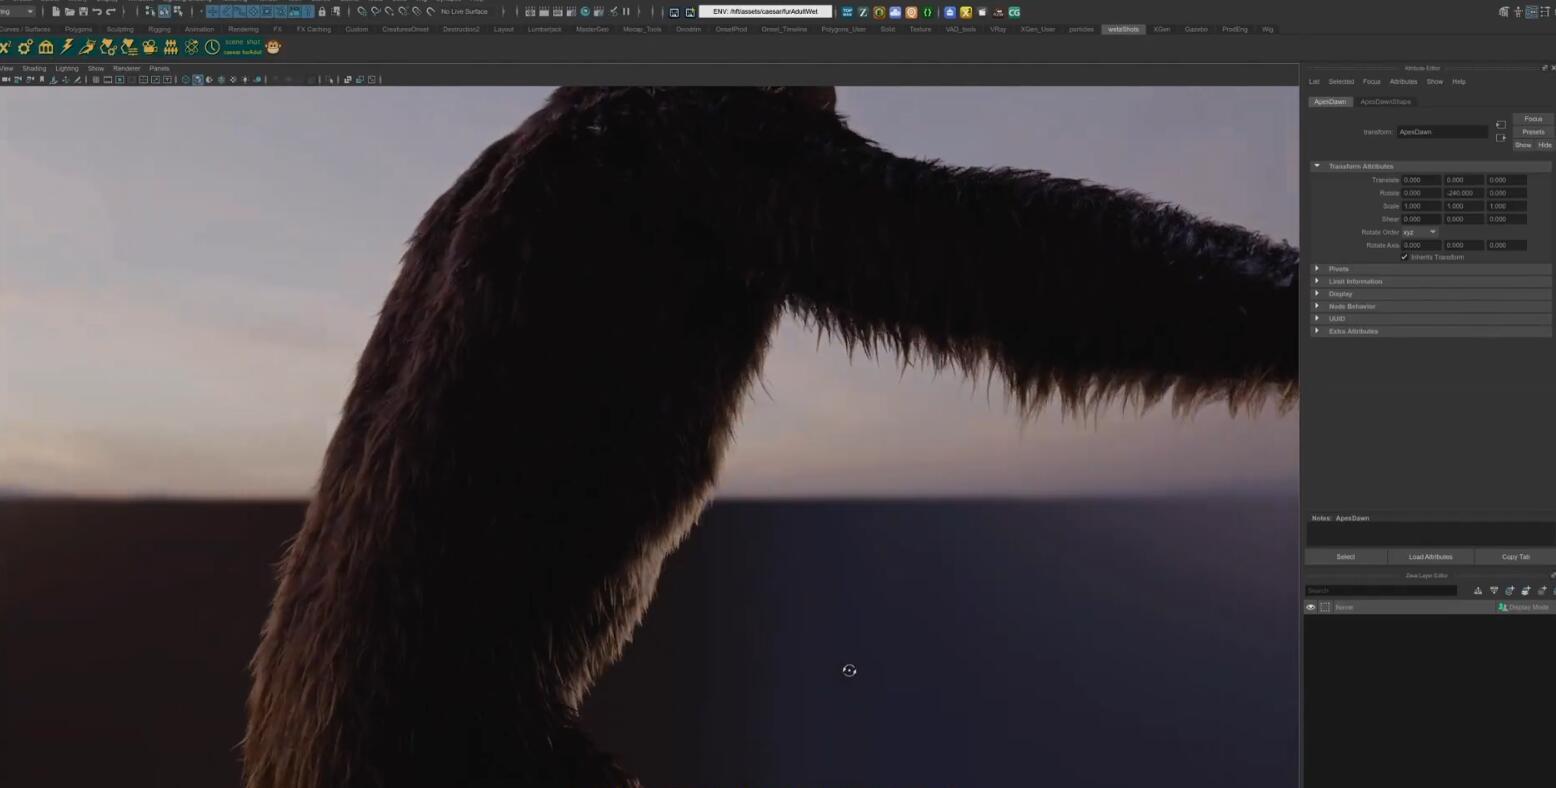Image resolution: width=1556 pixels, height=788 pixels.
Task: Switch to the ApesDawnShape tab
Action: (1385, 102)
